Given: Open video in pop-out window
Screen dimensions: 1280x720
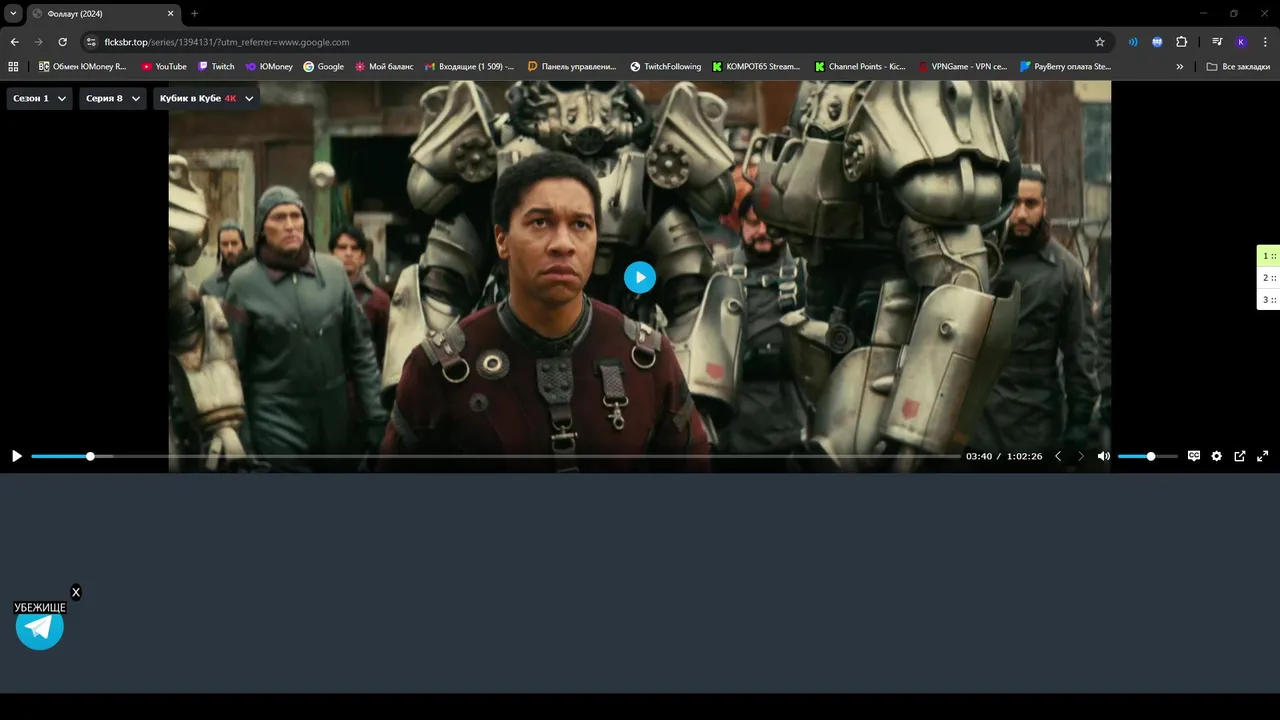Looking at the screenshot, I should click(x=1239, y=456).
